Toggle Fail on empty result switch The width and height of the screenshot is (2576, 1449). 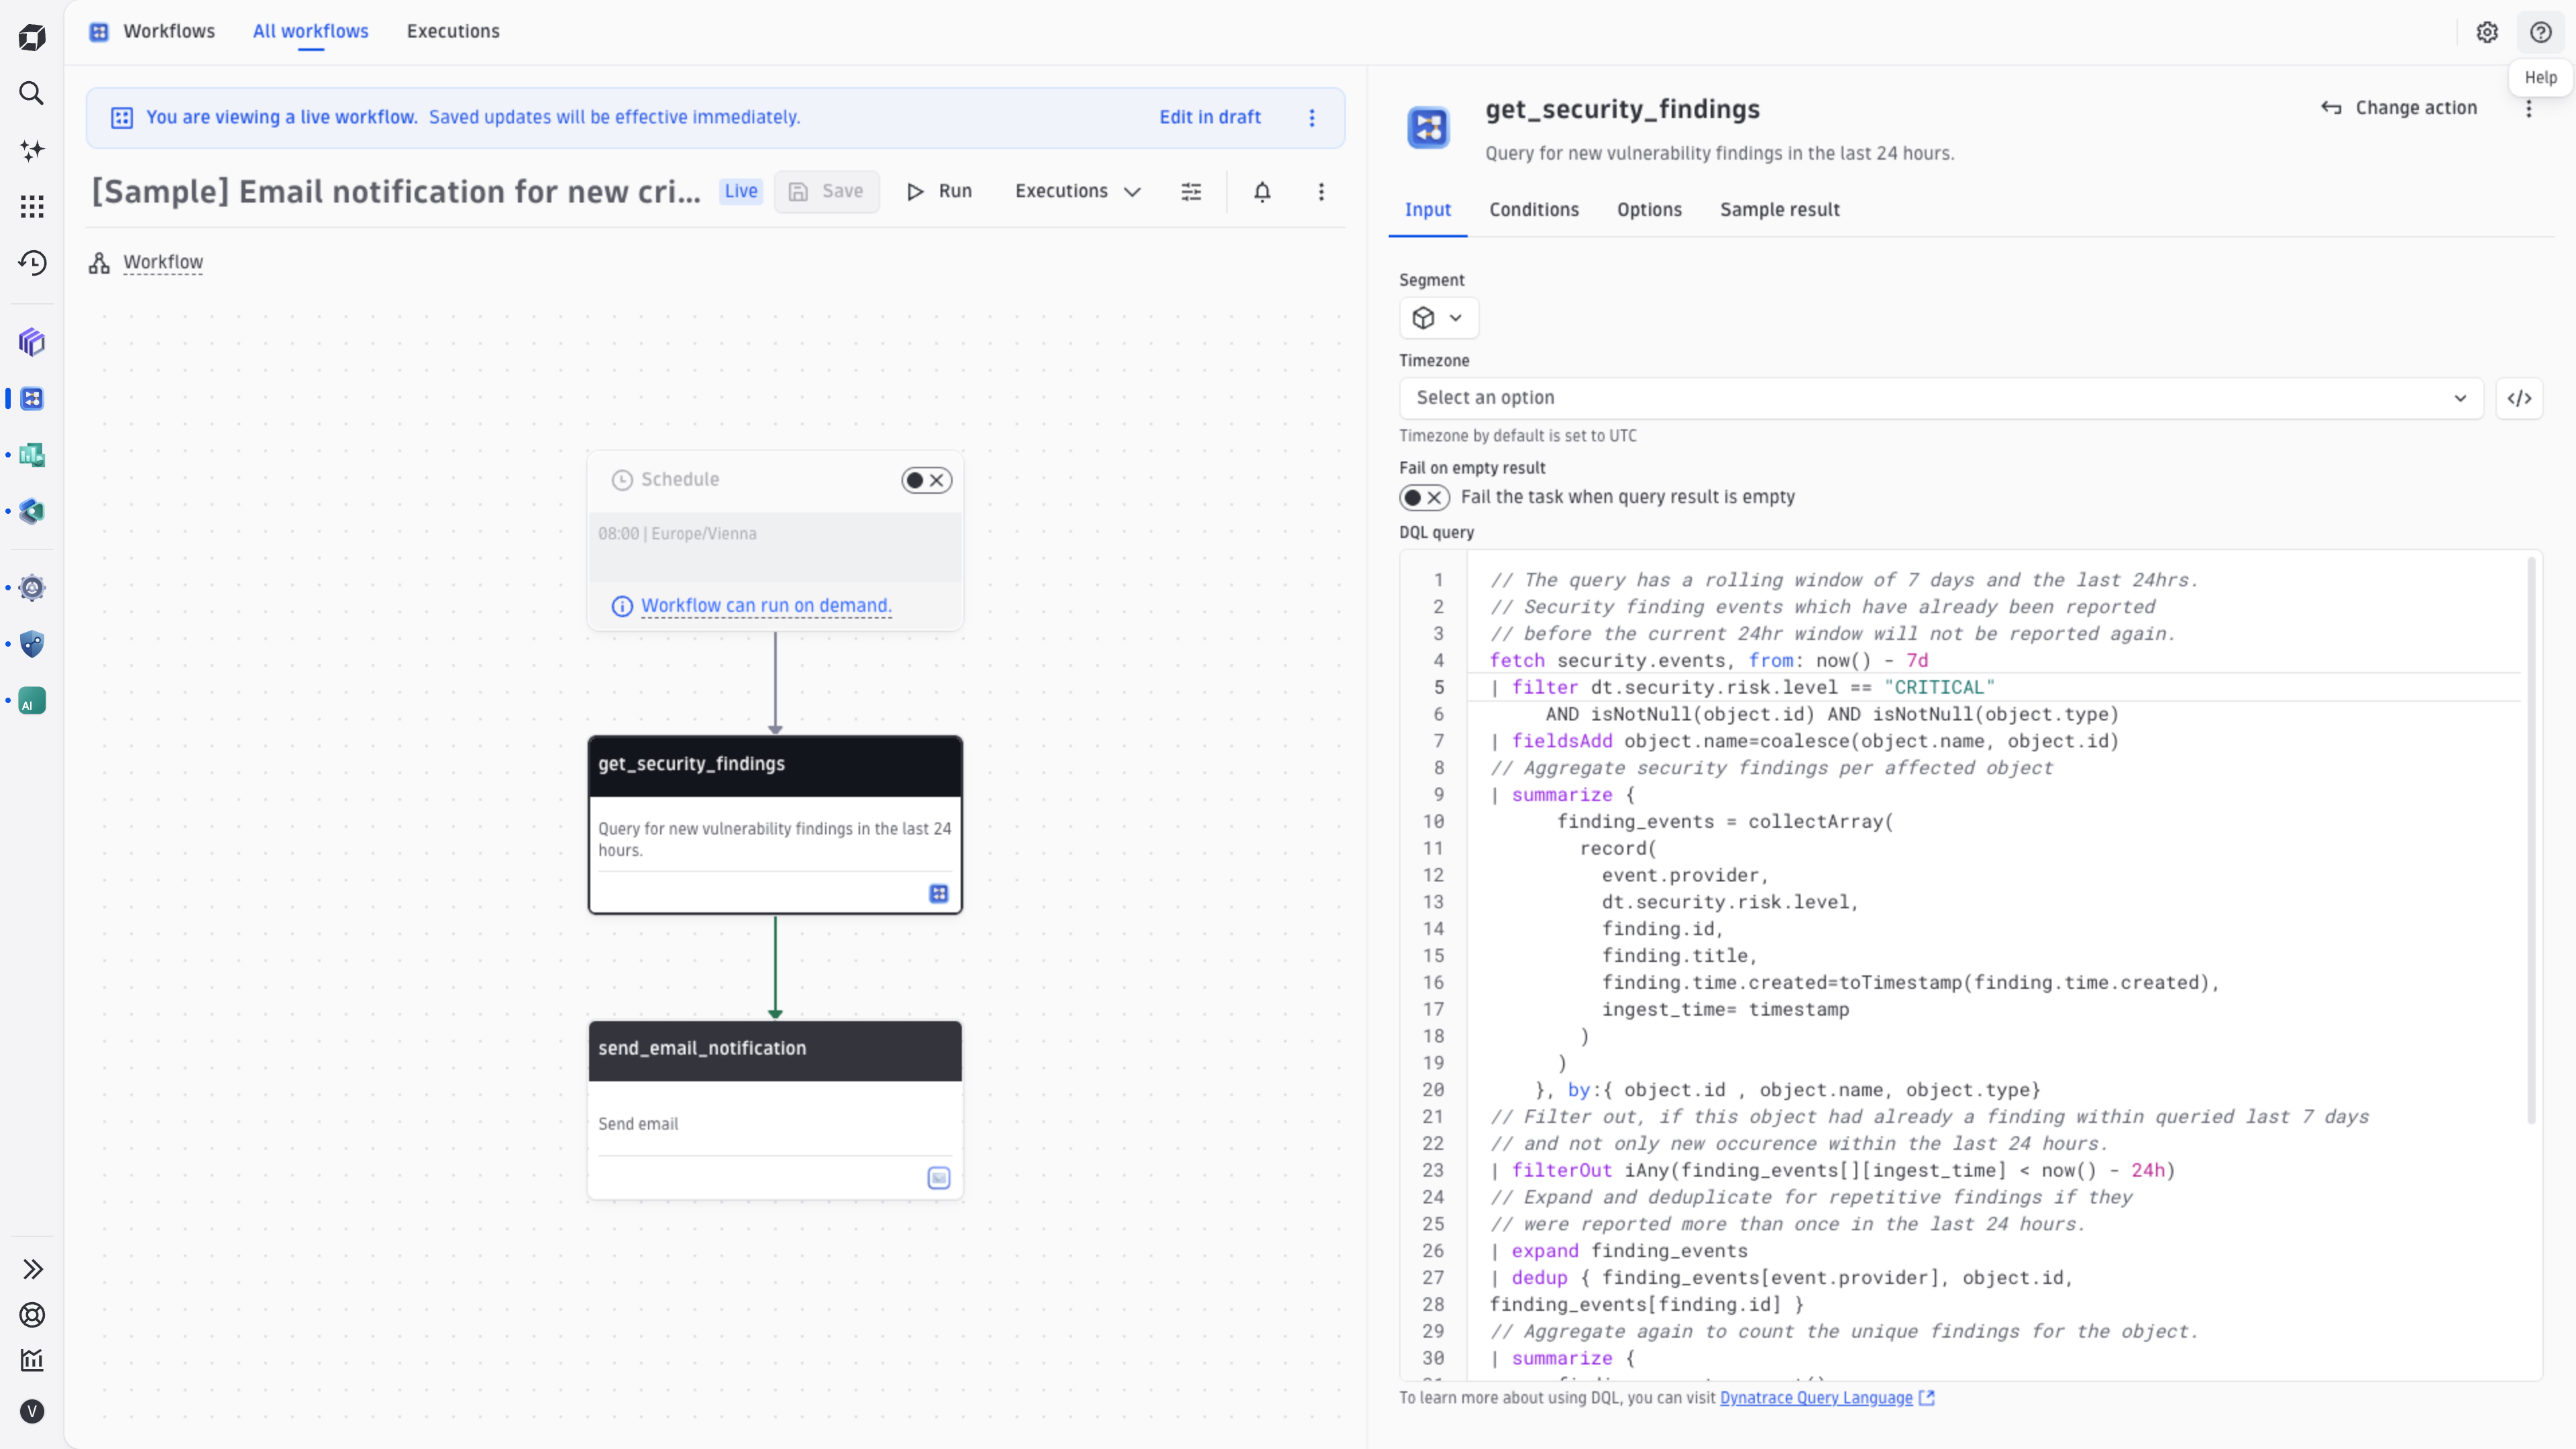pos(1424,498)
